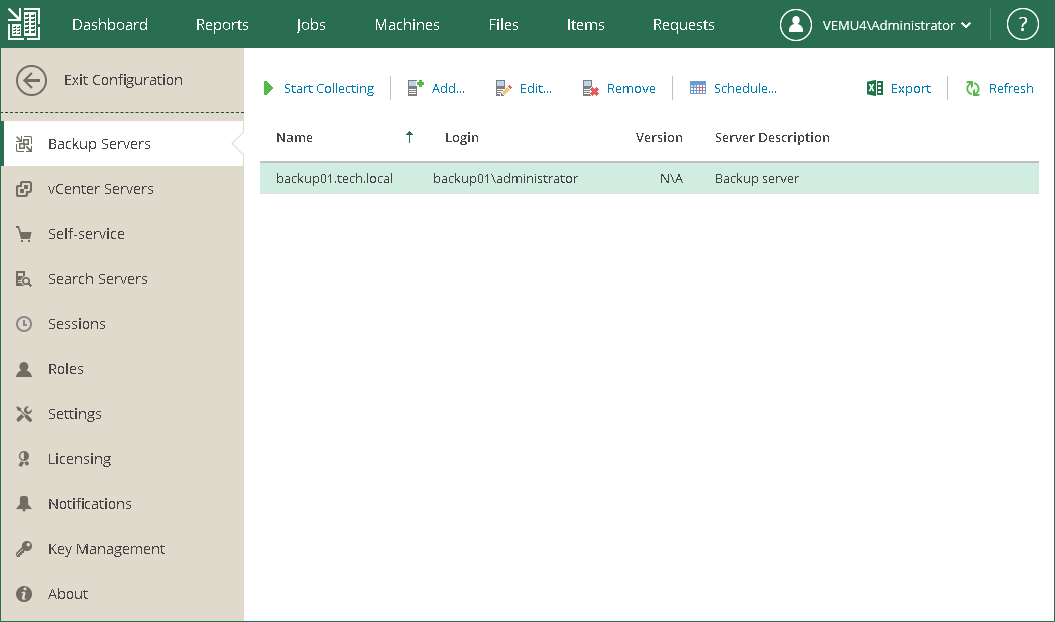The height and width of the screenshot is (622, 1055).
Task: Click the Add server icon with plus
Action: [x=415, y=88]
